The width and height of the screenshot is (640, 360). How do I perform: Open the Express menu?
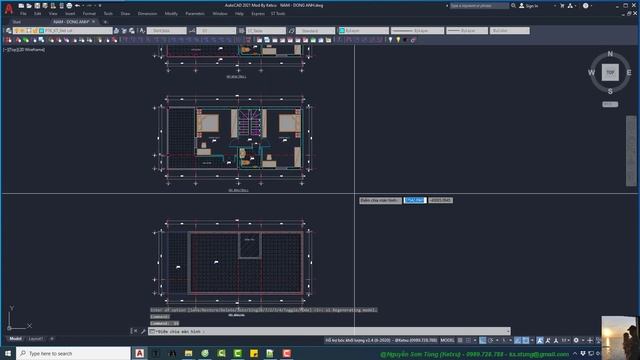[x=258, y=13]
